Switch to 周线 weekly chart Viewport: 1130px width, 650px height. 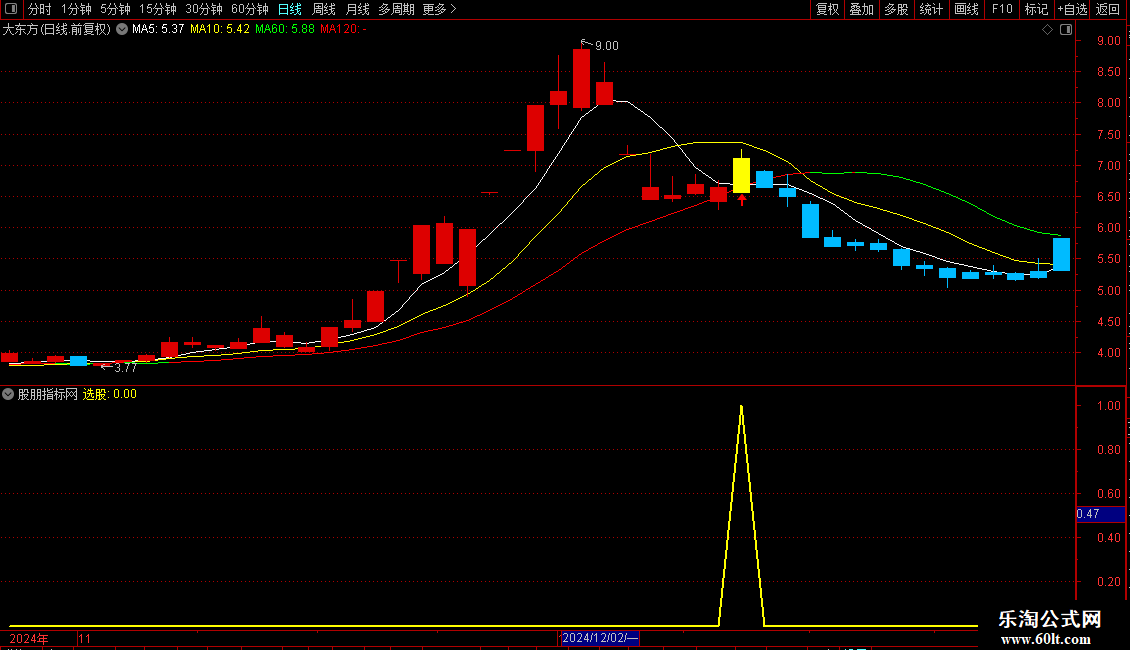tap(324, 9)
